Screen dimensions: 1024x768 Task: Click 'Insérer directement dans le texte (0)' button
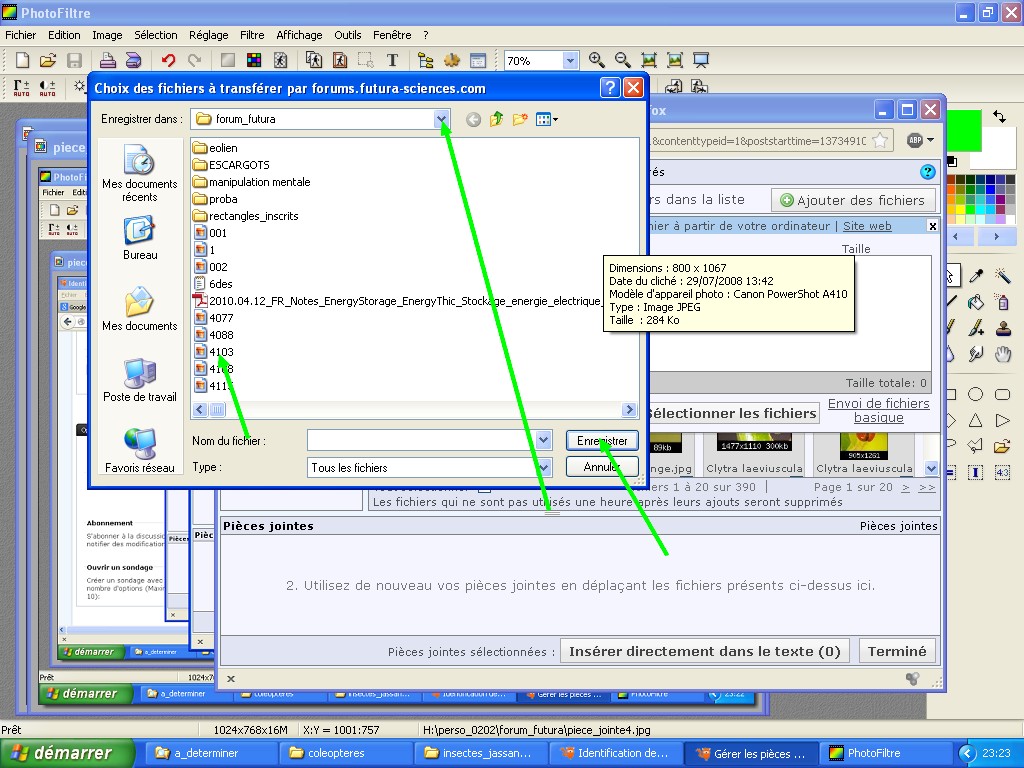(x=705, y=651)
